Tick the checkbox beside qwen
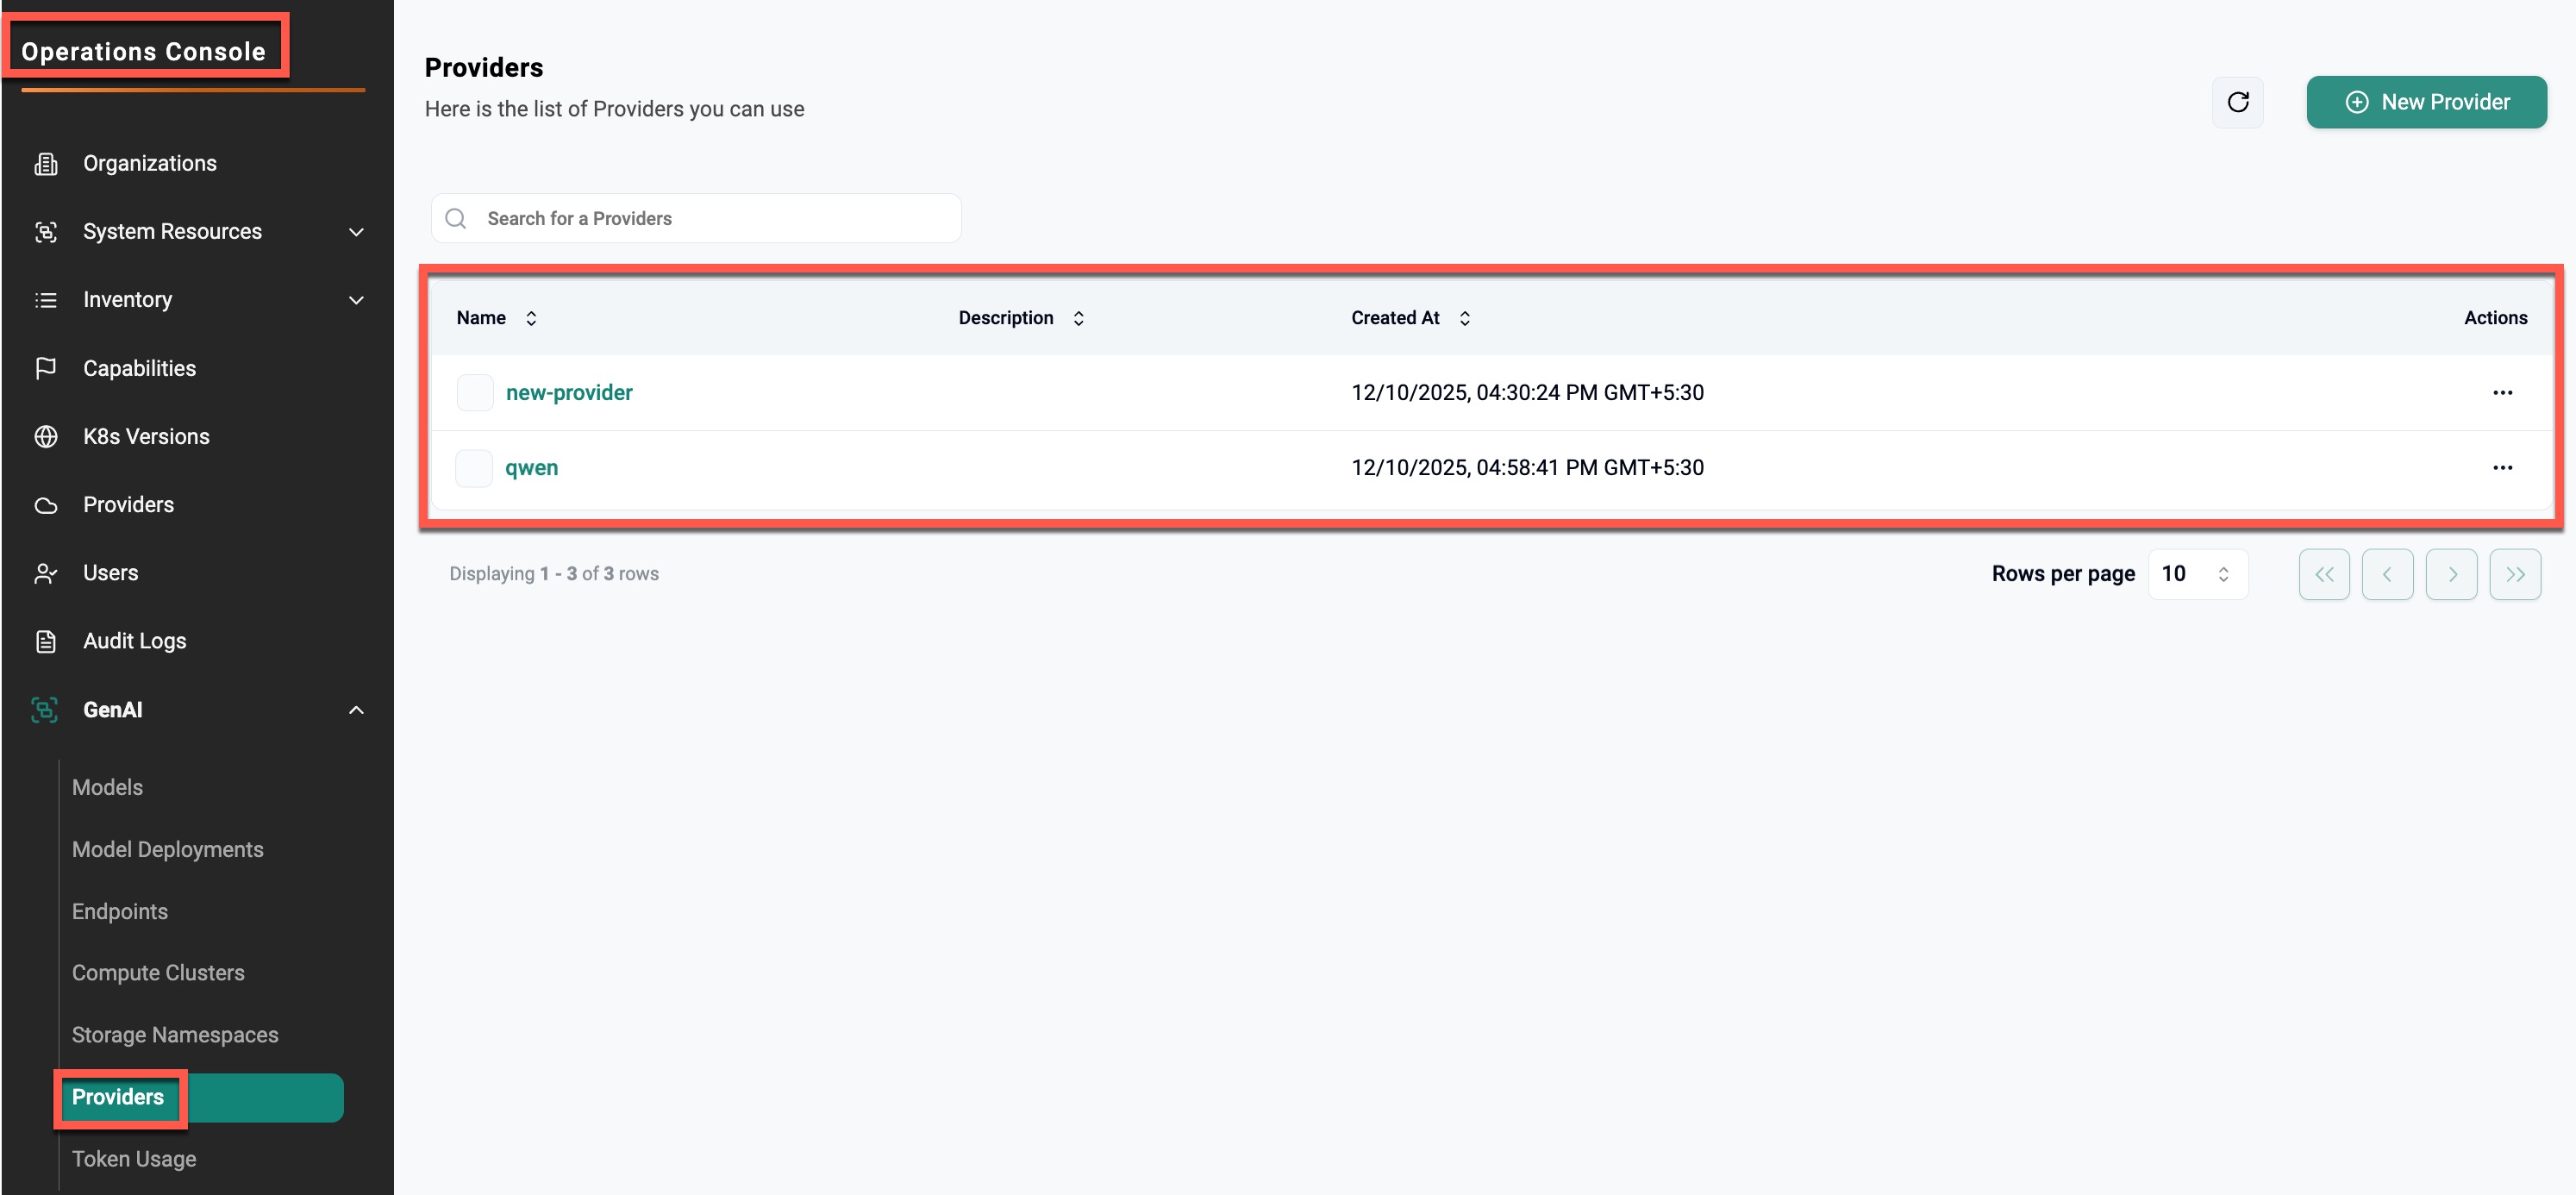The image size is (2576, 1195). point(474,468)
